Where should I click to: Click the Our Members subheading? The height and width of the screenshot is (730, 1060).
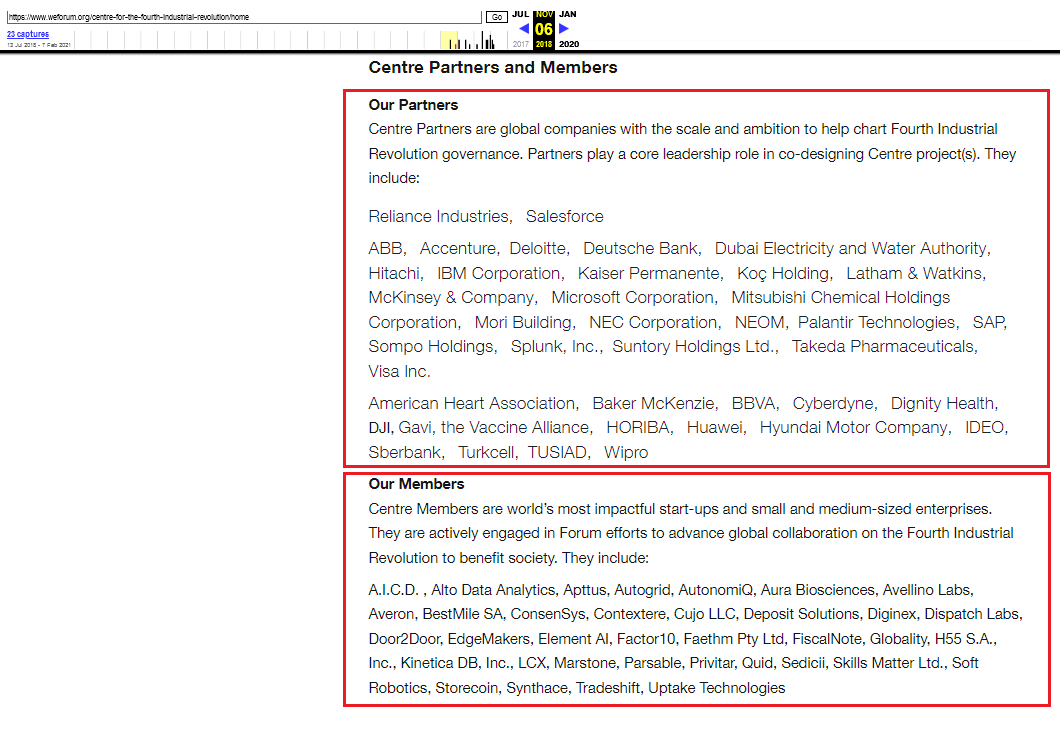(x=416, y=484)
